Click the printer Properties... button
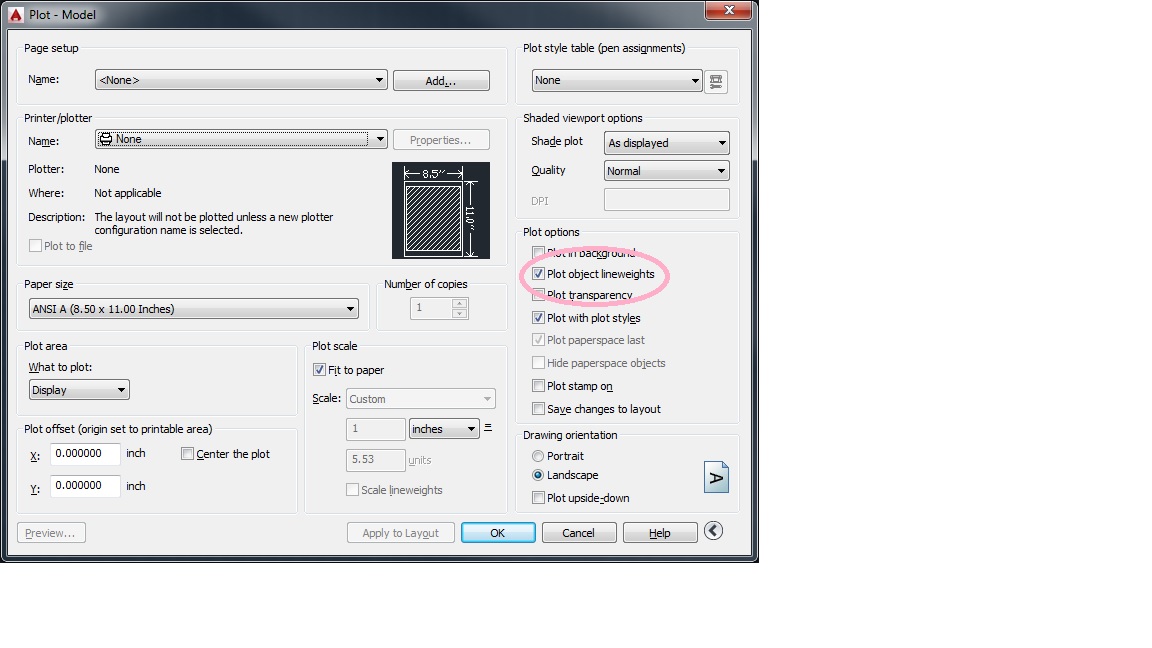 coord(441,140)
